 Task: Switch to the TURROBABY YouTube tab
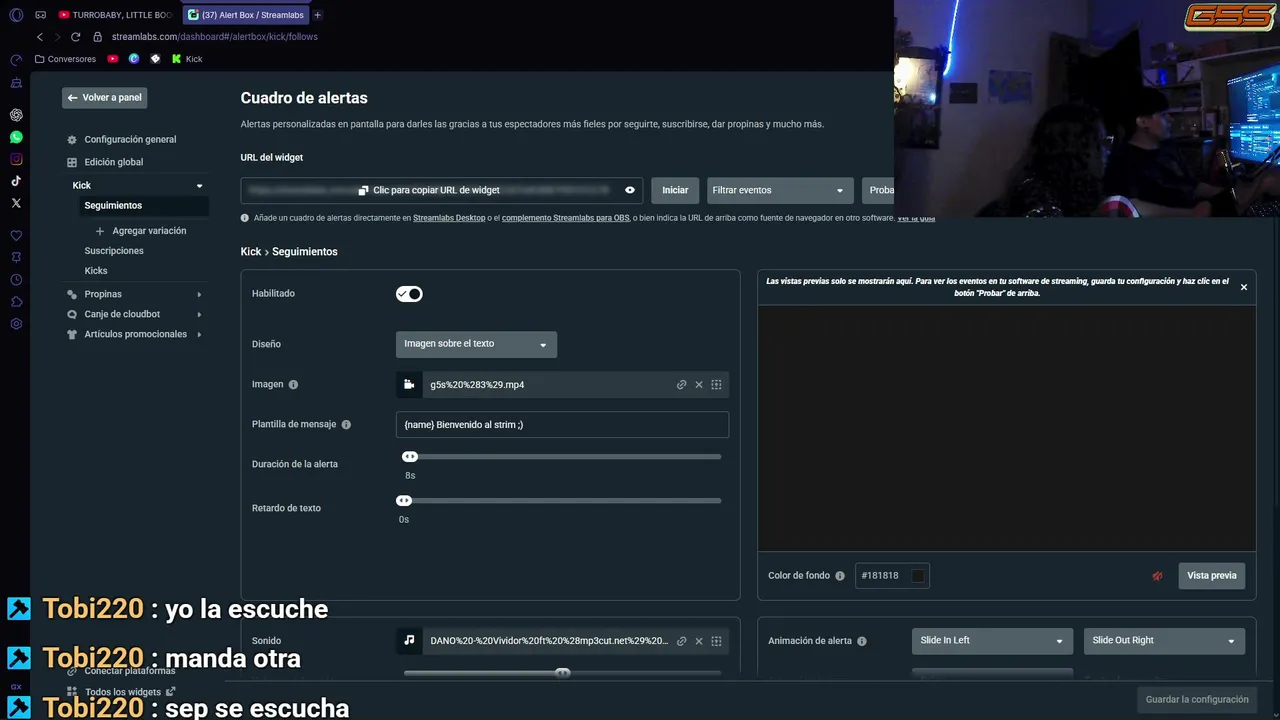coord(115,15)
